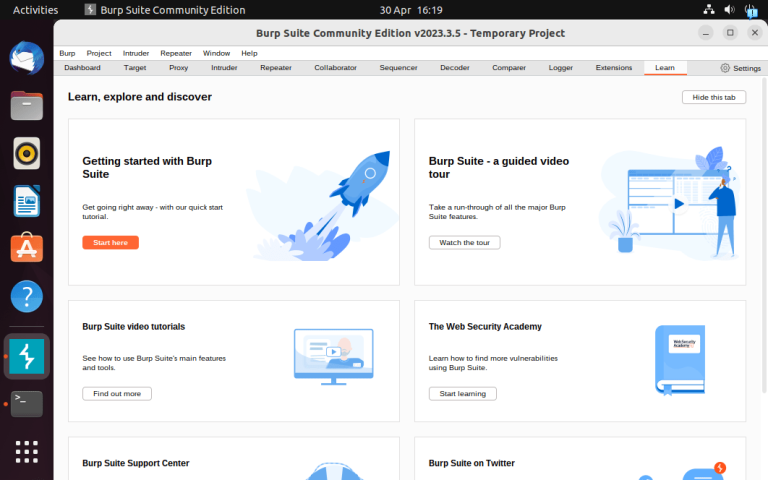Open the Project menu
The height and width of the screenshot is (480, 768).
pyautogui.click(x=99, y=53)
